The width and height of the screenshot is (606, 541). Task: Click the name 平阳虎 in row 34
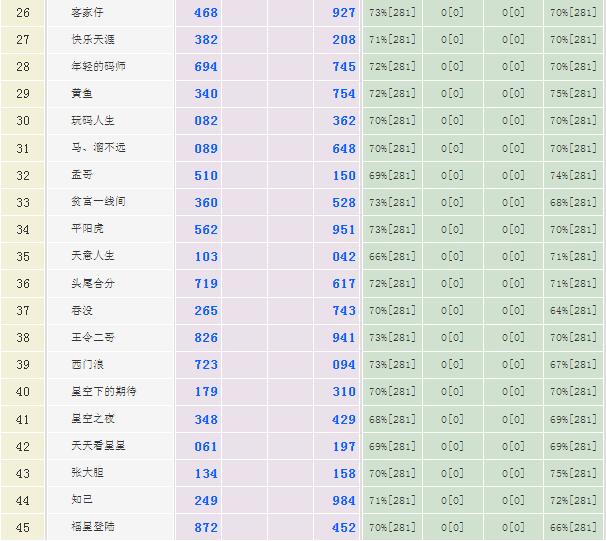point(86,229)
